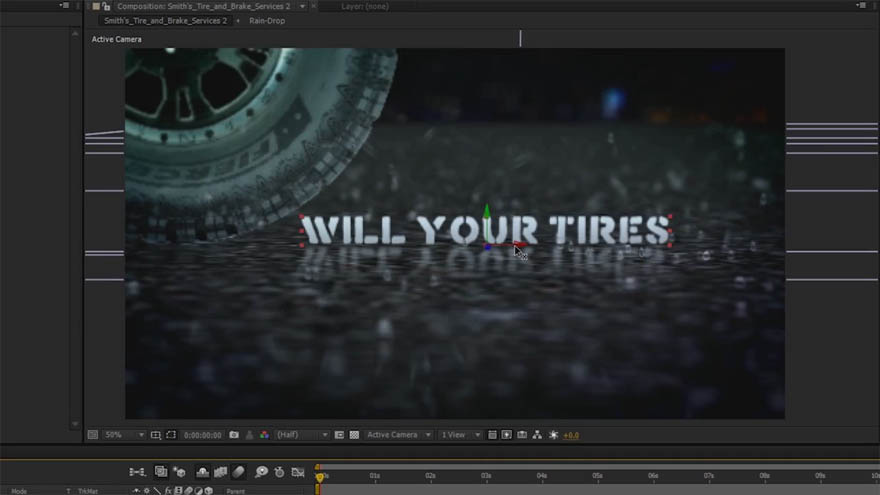
Task: Click the left panel scroll up arrow
Action: coord(75,34)
